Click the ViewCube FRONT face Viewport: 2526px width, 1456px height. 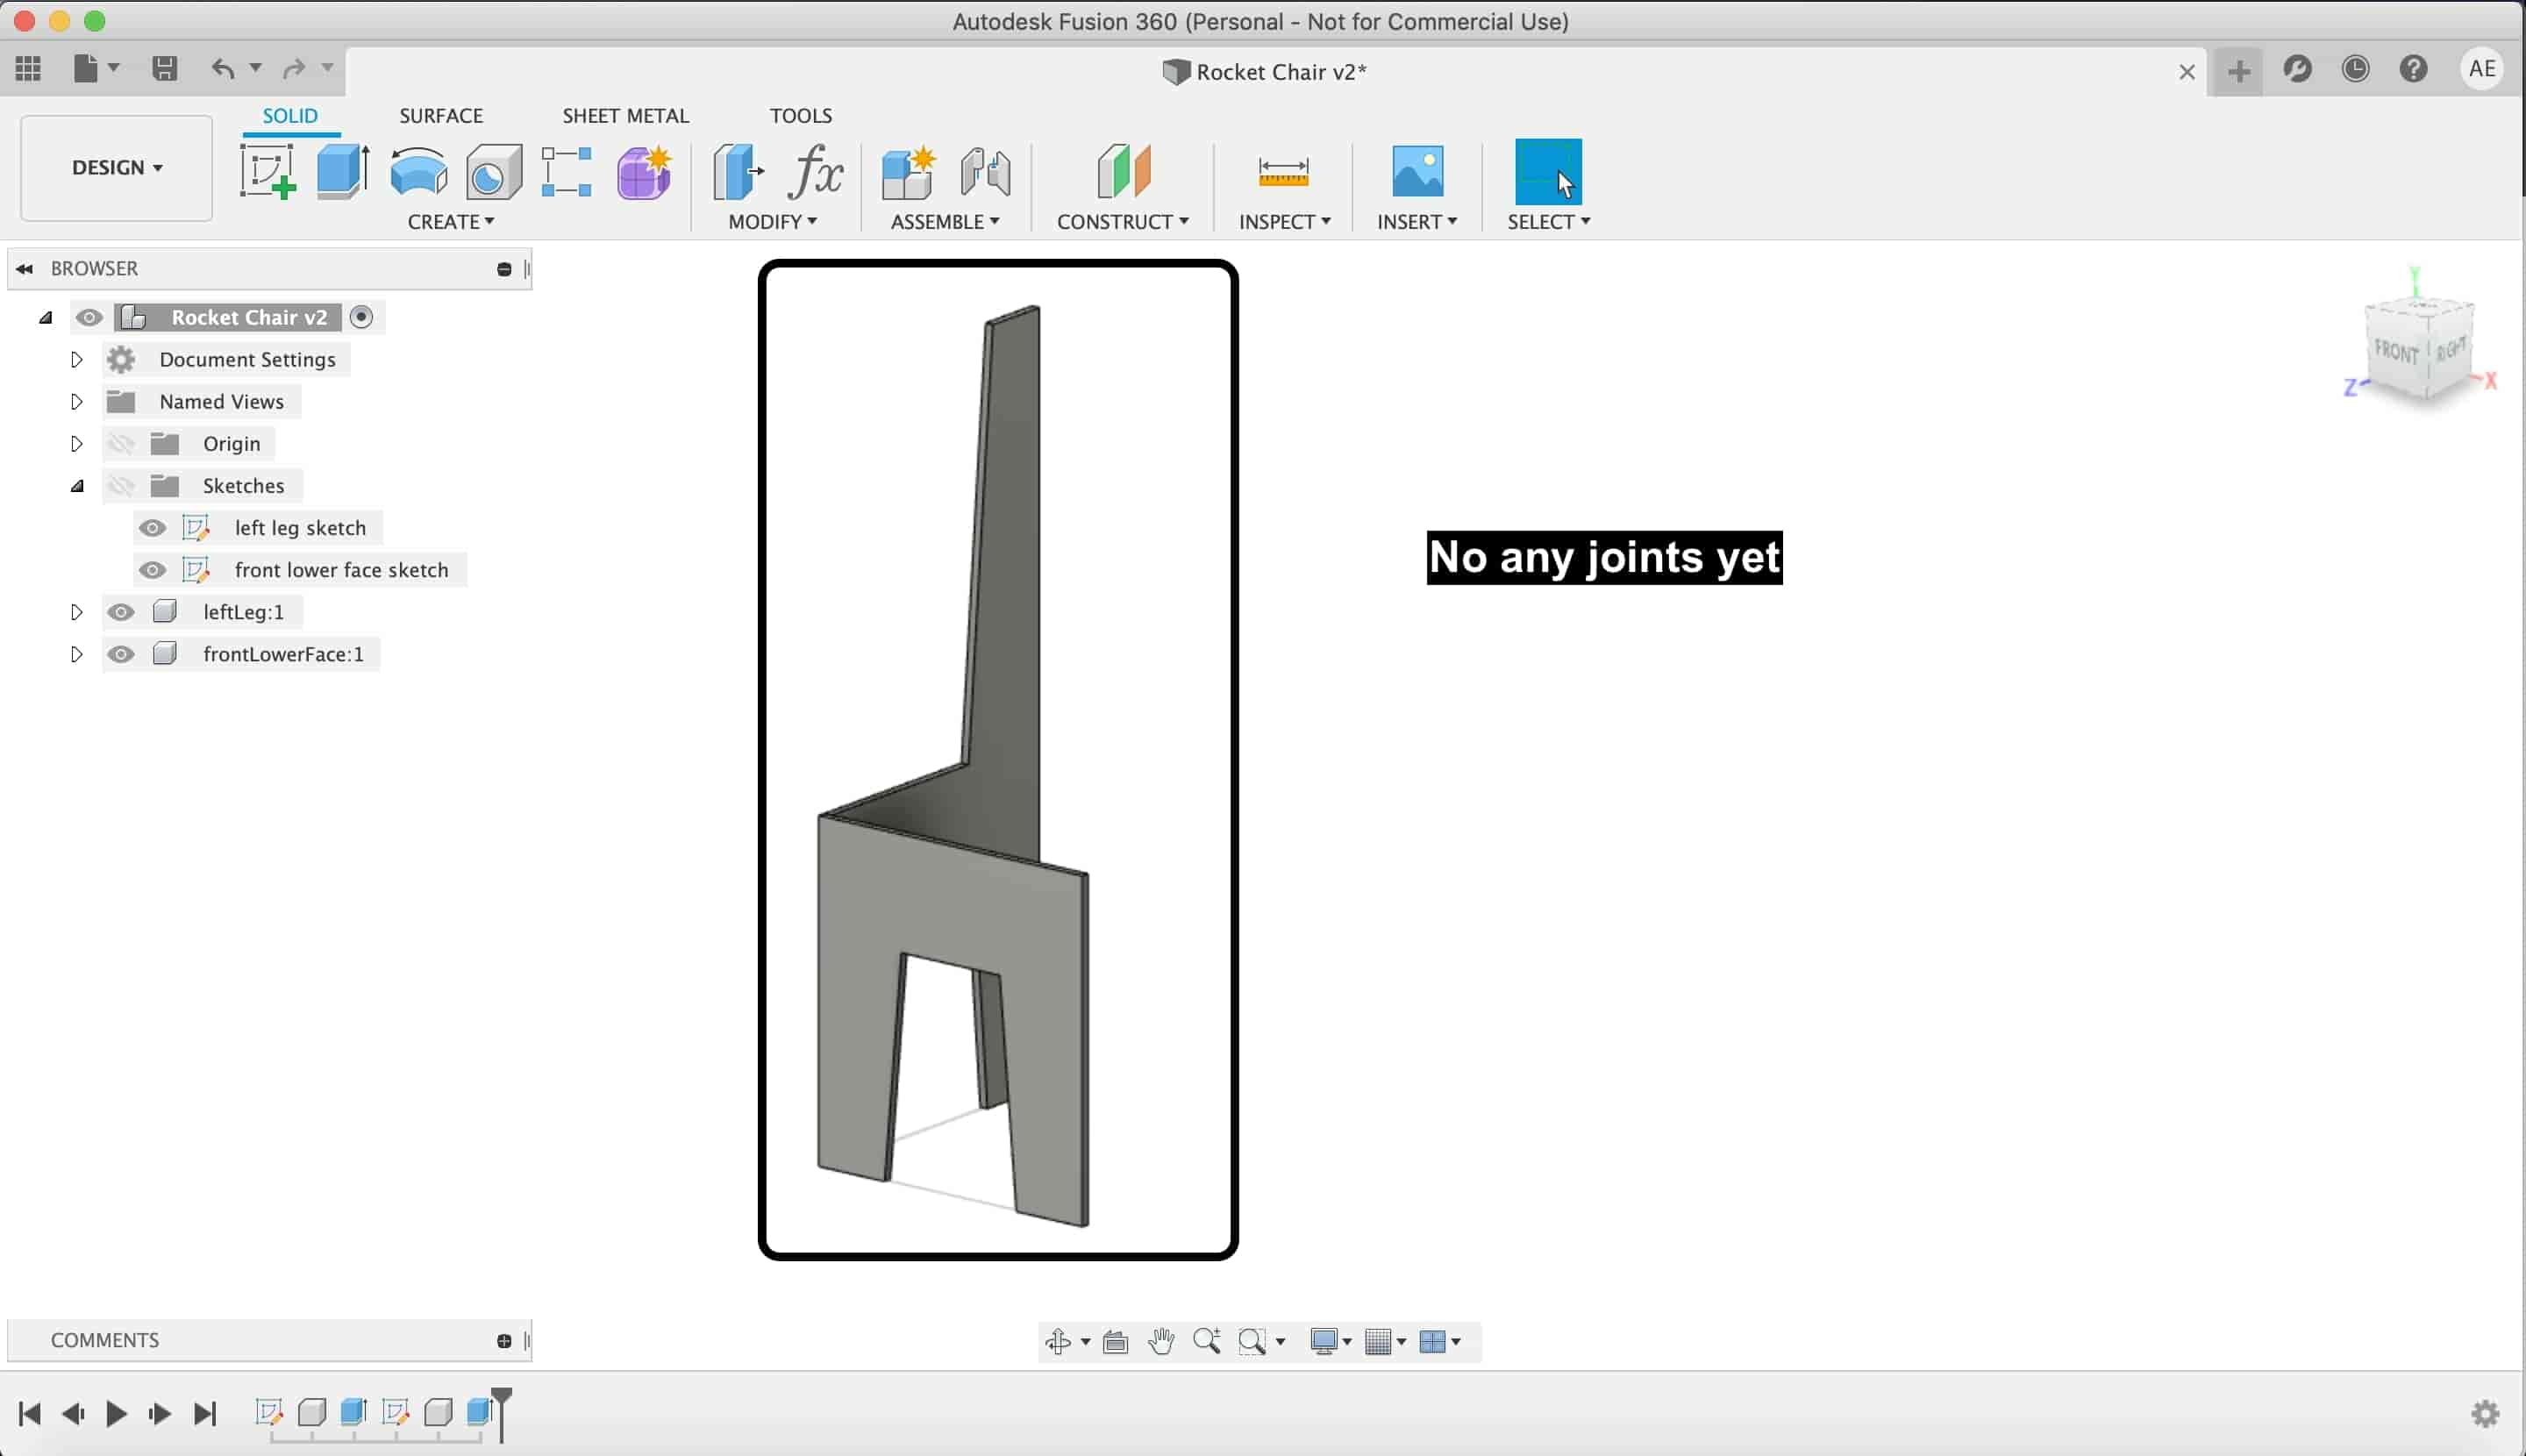point(2396,351)
